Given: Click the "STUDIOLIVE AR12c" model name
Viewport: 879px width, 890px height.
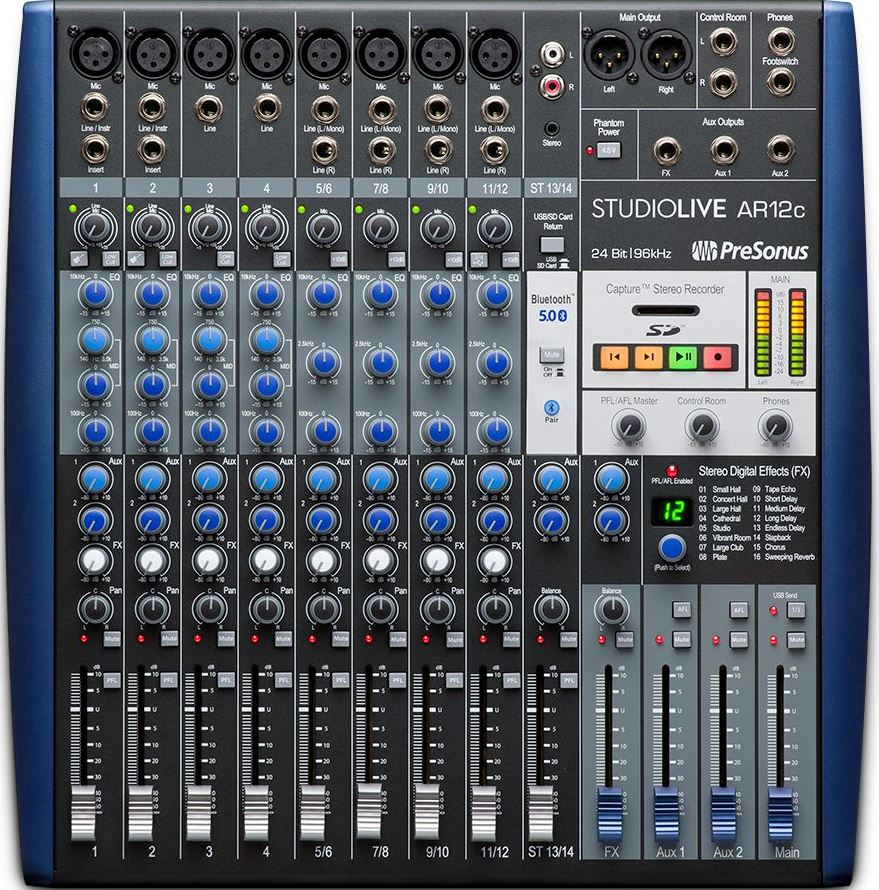Looking at the screenshot, I should tap(698, 209).
